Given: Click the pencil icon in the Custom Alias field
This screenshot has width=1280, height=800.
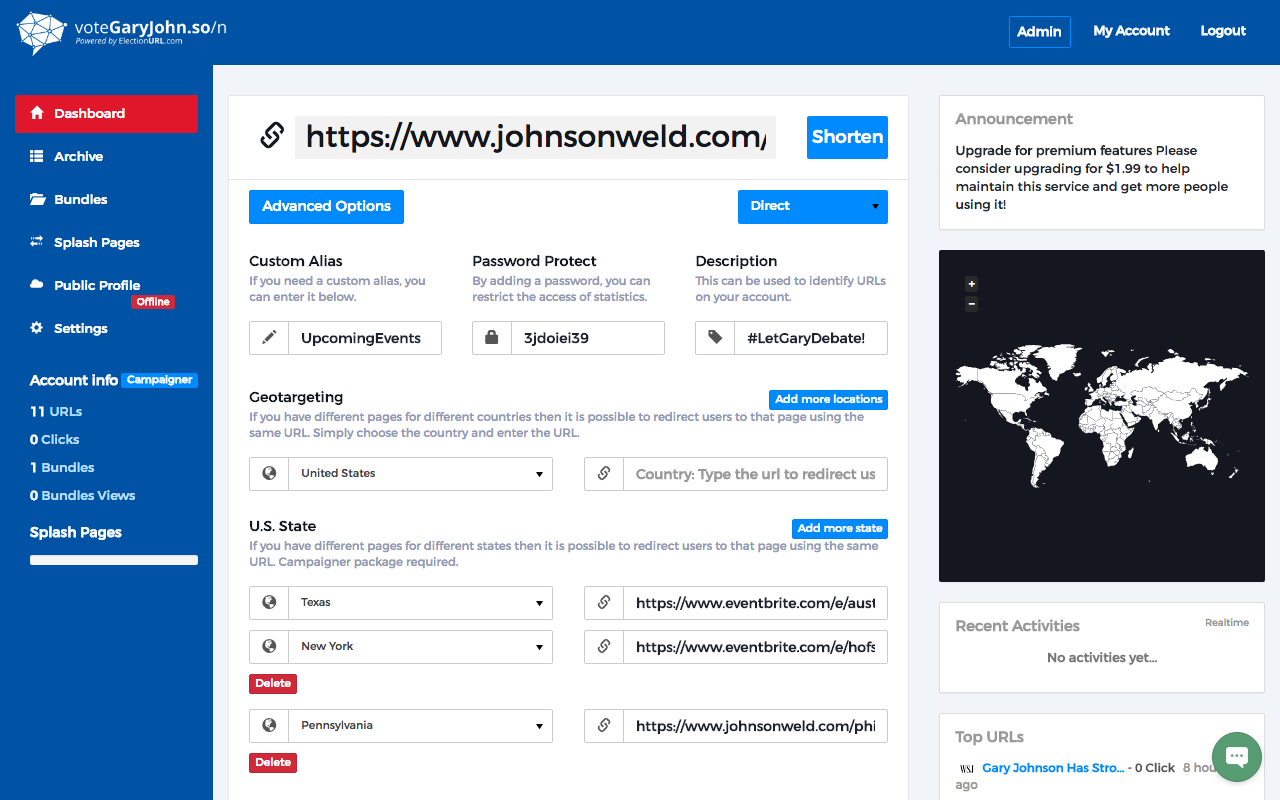Looking at the screenshot, I should tap(268, 338).
